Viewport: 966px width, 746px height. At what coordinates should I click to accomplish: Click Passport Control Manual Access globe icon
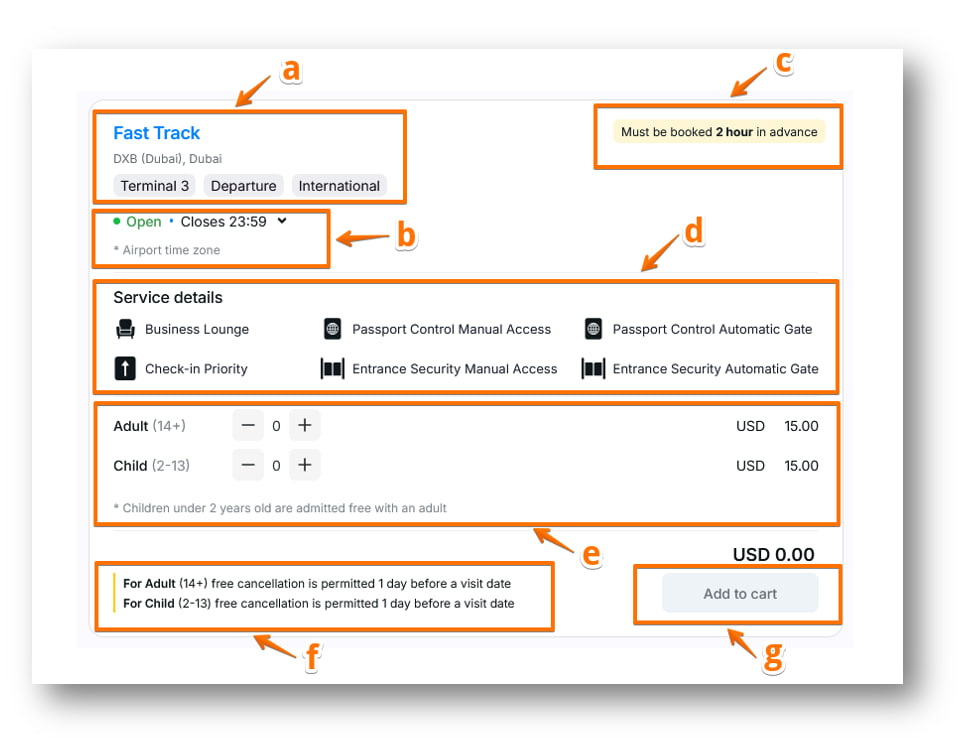tap(333, 329)
